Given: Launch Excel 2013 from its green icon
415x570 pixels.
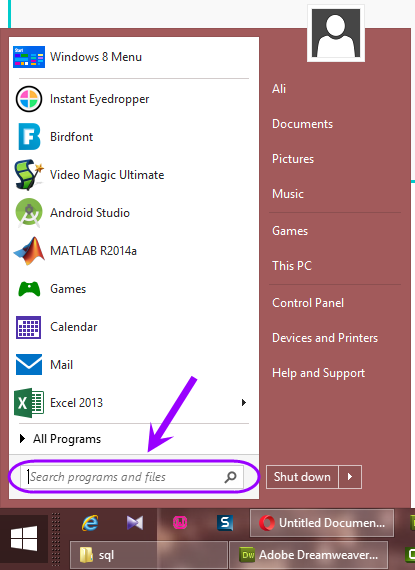Looking at the screenshot, I should (29, 403).
